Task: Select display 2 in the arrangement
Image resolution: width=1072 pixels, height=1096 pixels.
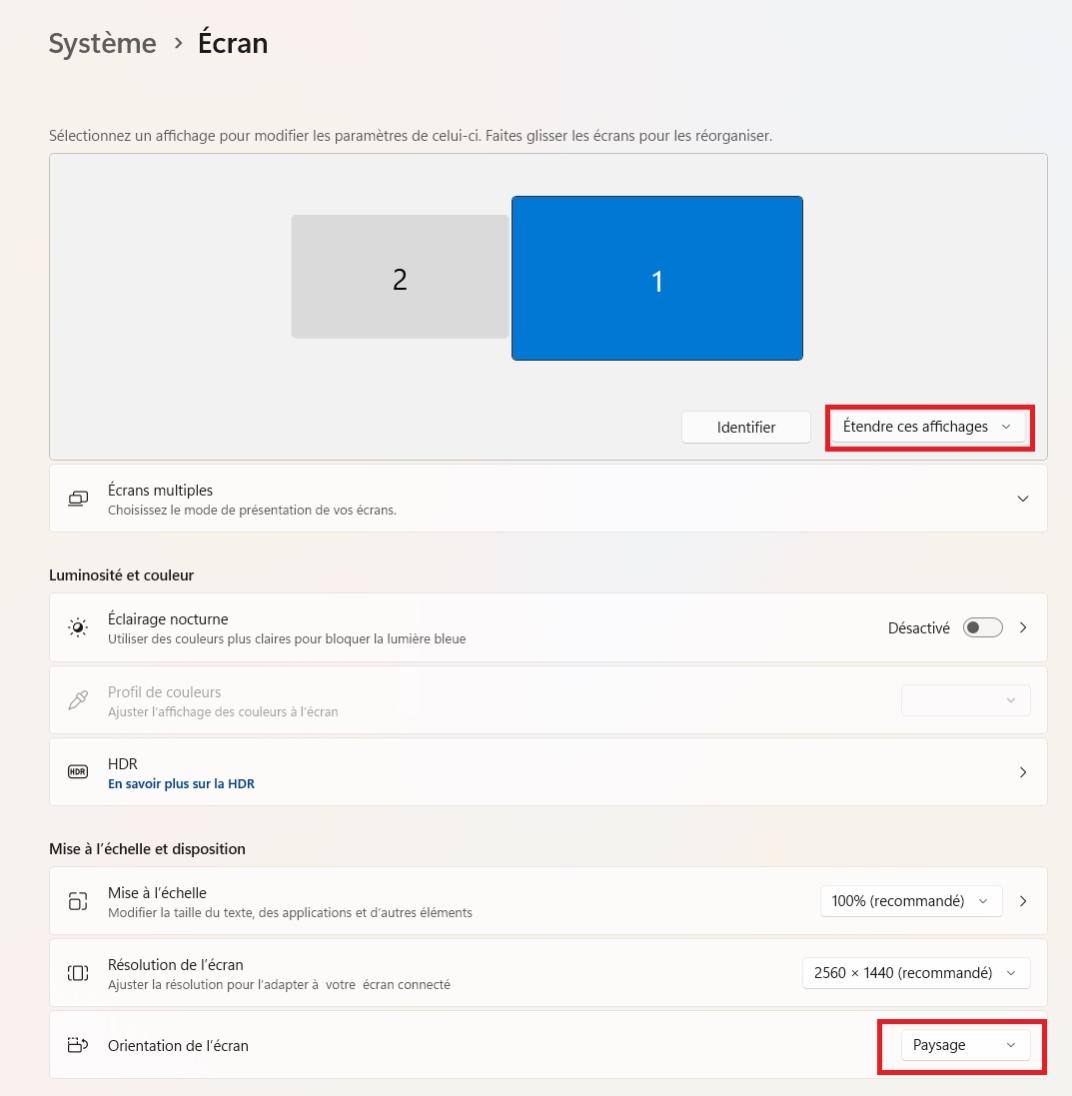Action: coord(400,277)
